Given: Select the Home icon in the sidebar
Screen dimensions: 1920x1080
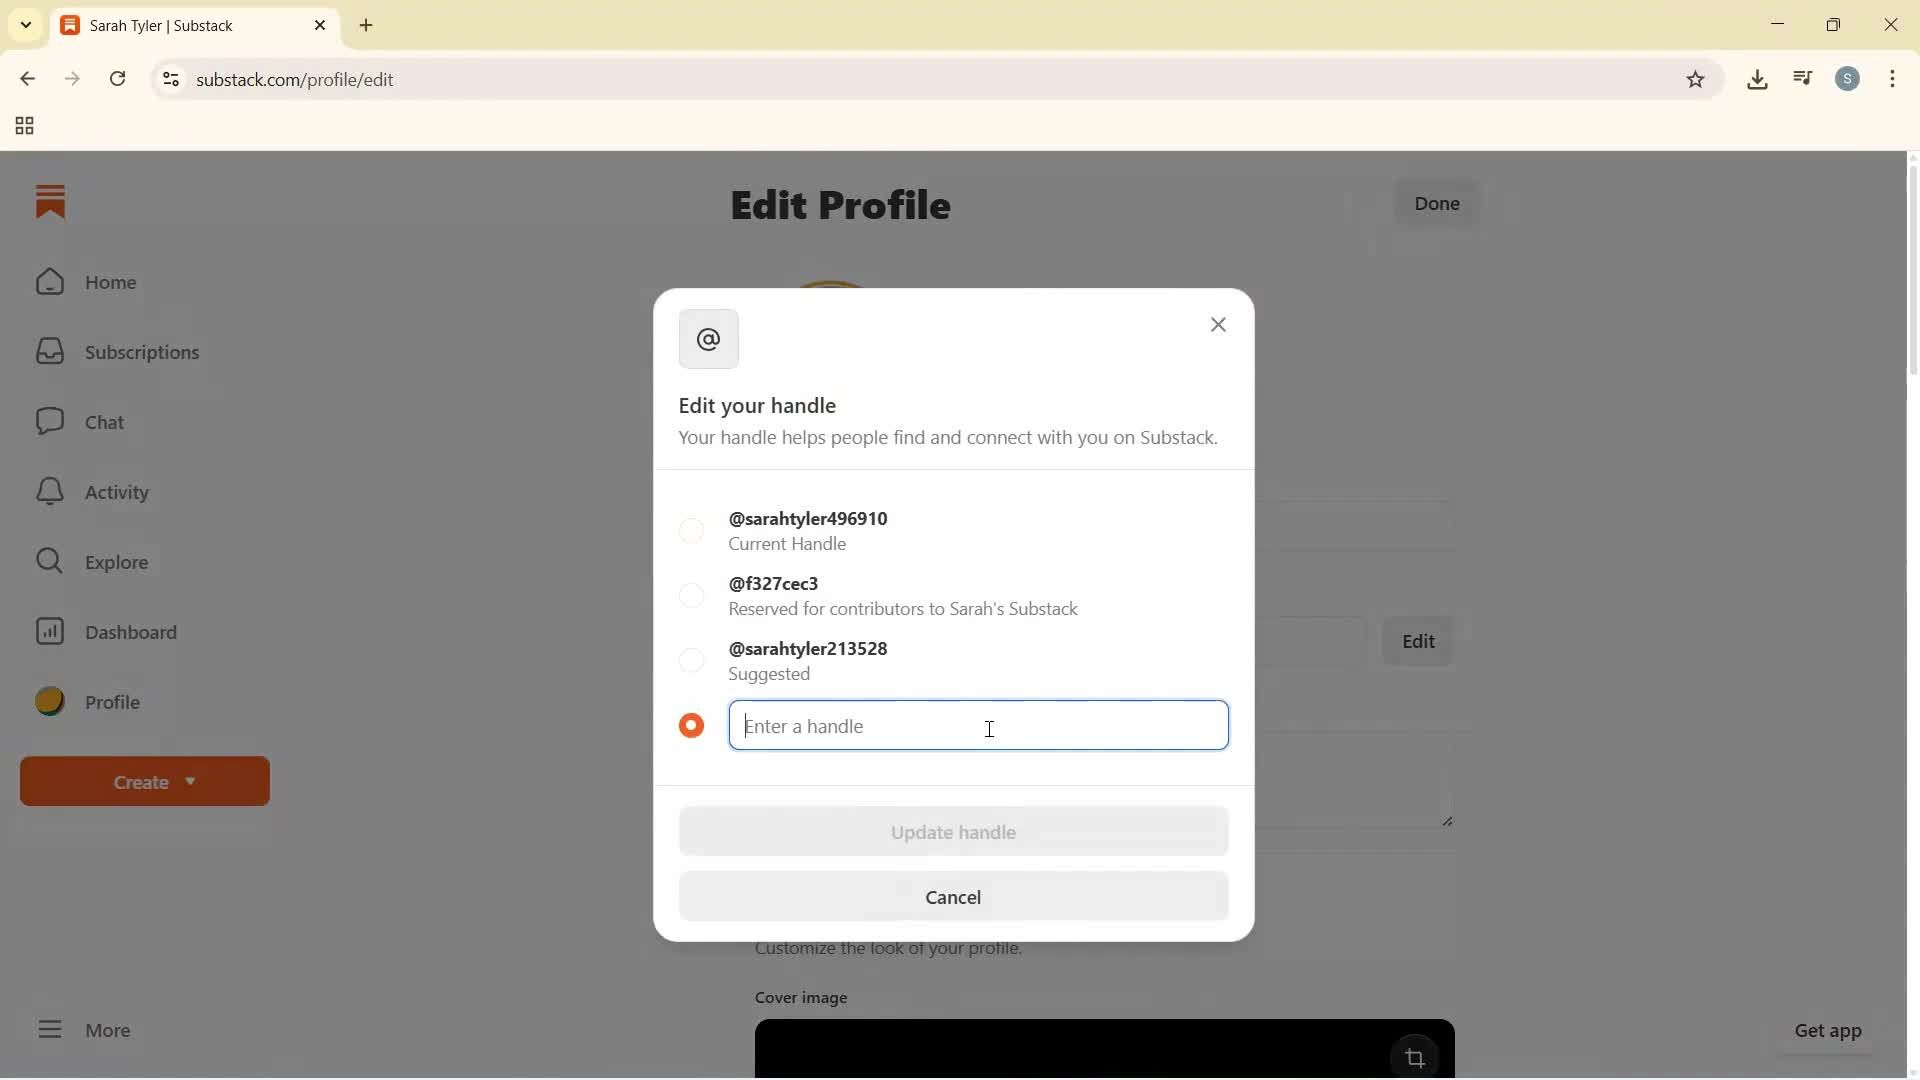Looking at the screenshot, I should tap(49, 282).
